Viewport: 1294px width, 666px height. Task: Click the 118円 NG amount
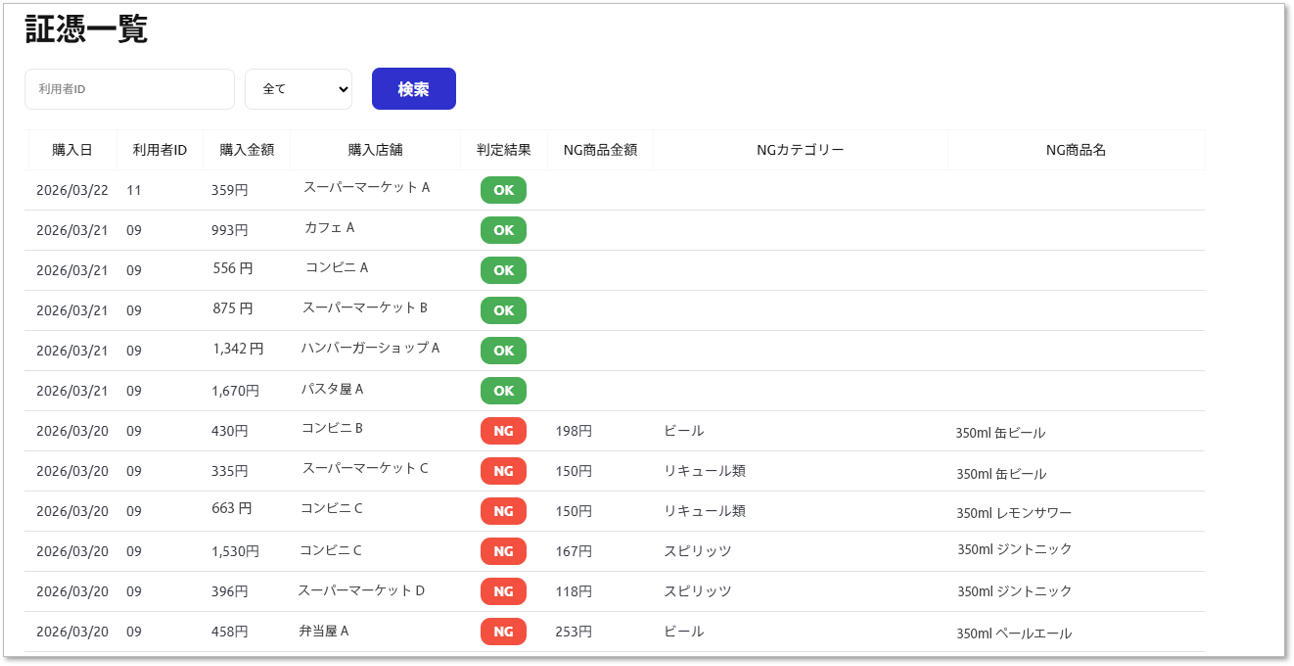[574, 592]
